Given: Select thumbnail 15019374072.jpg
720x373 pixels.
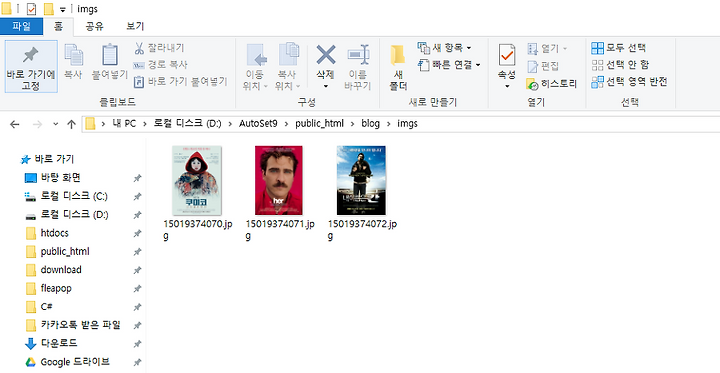Looking at the screenshot, I should click(x=361, y=181).
